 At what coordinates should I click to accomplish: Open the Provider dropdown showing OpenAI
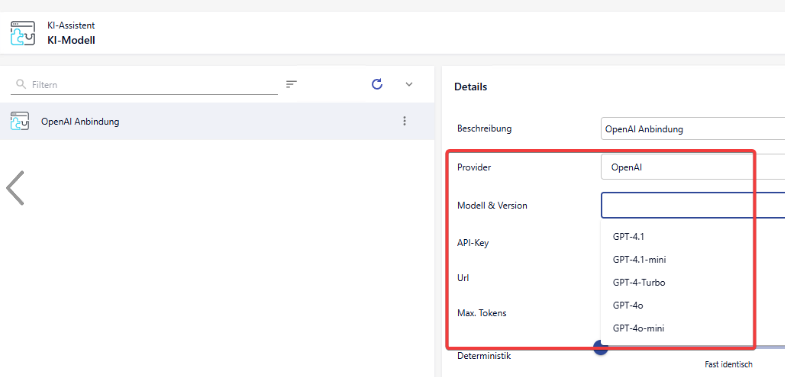(x=693, y=167)
